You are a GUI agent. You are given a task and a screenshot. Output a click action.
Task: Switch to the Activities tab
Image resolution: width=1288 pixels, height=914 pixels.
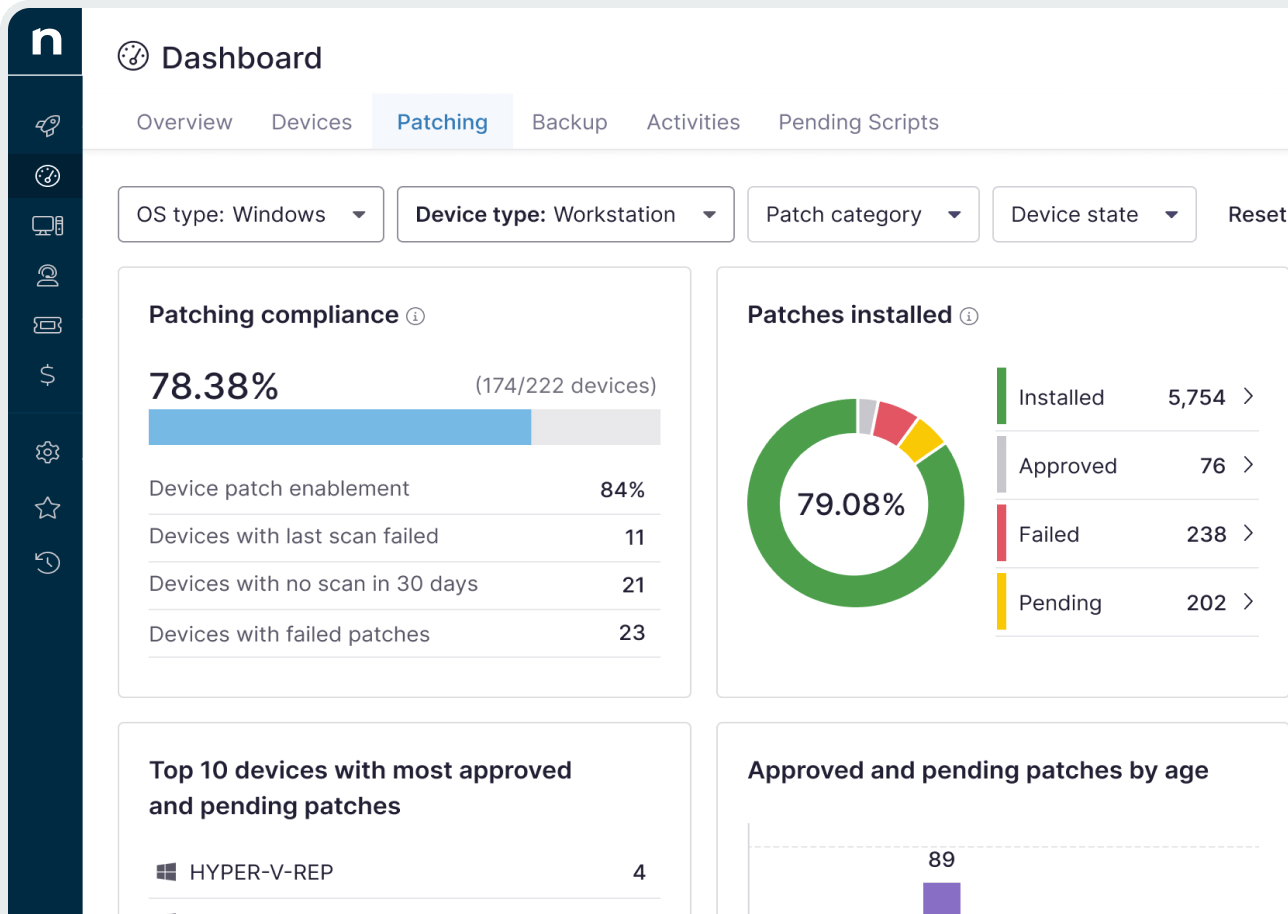pyautogui.click(x=693, y=122)
